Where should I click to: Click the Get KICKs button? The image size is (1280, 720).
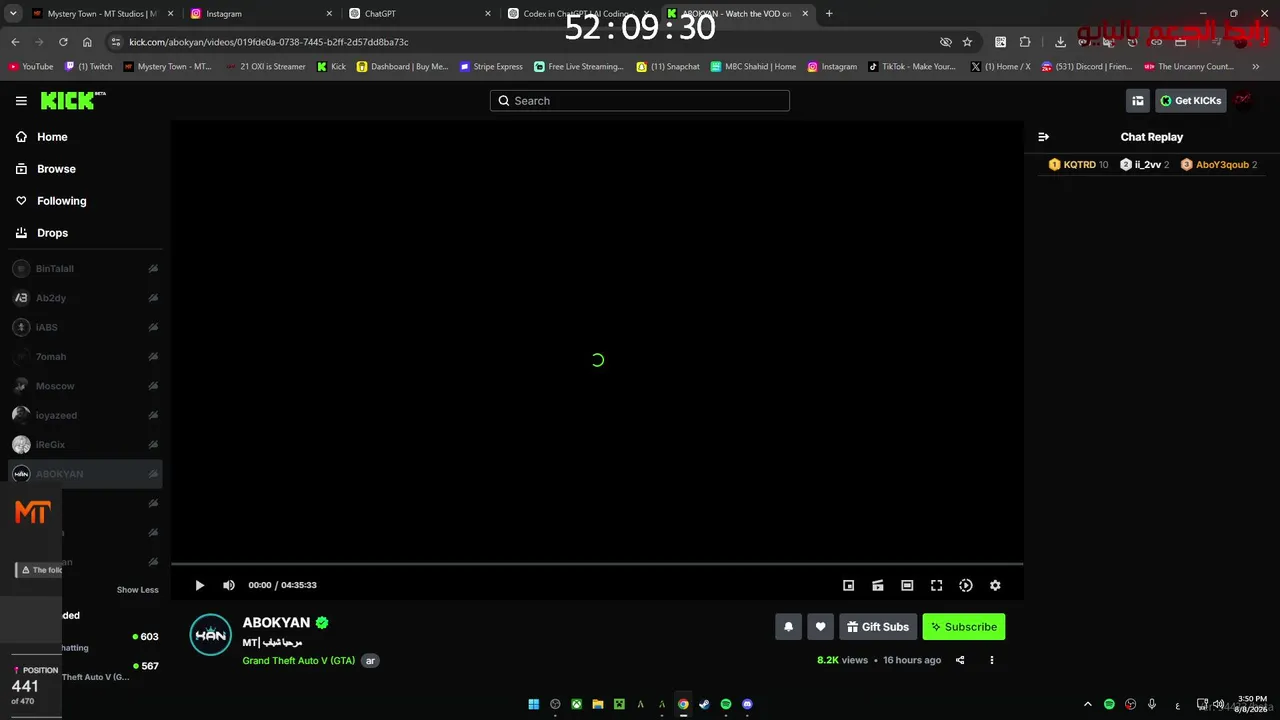click(x=1191, y=101)
